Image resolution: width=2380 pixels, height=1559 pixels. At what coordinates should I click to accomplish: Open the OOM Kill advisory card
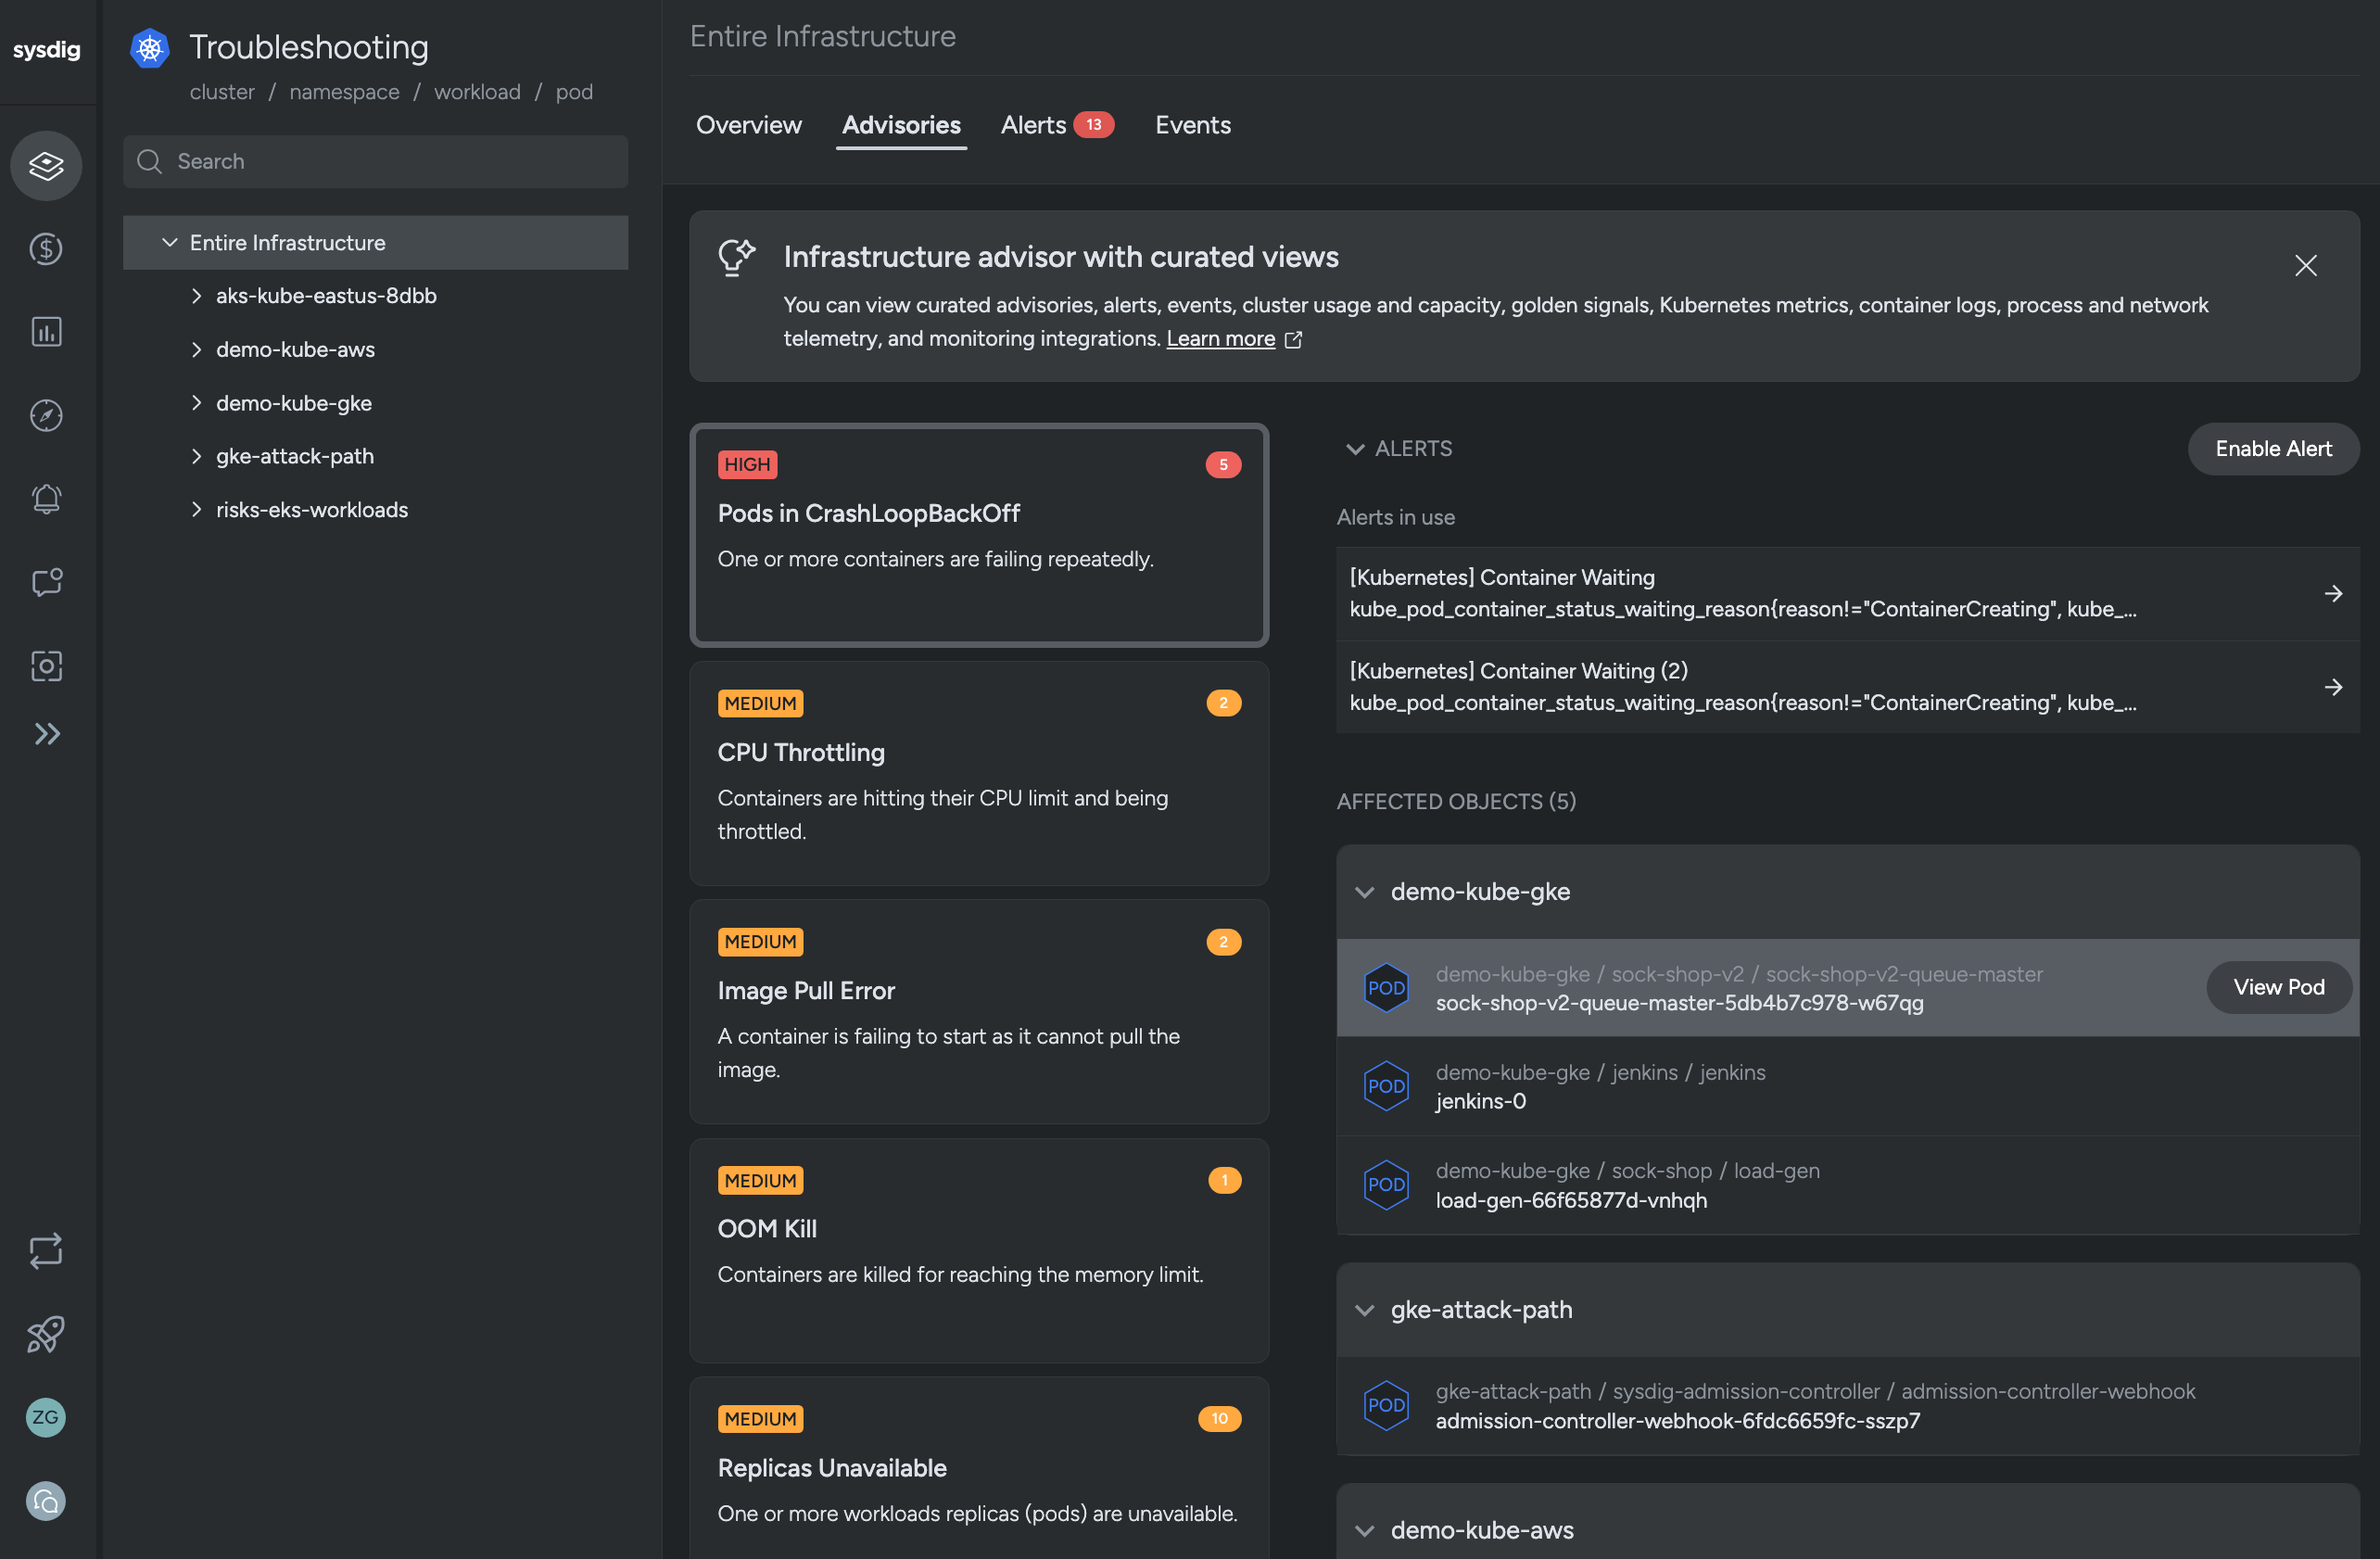(979, 1250)
